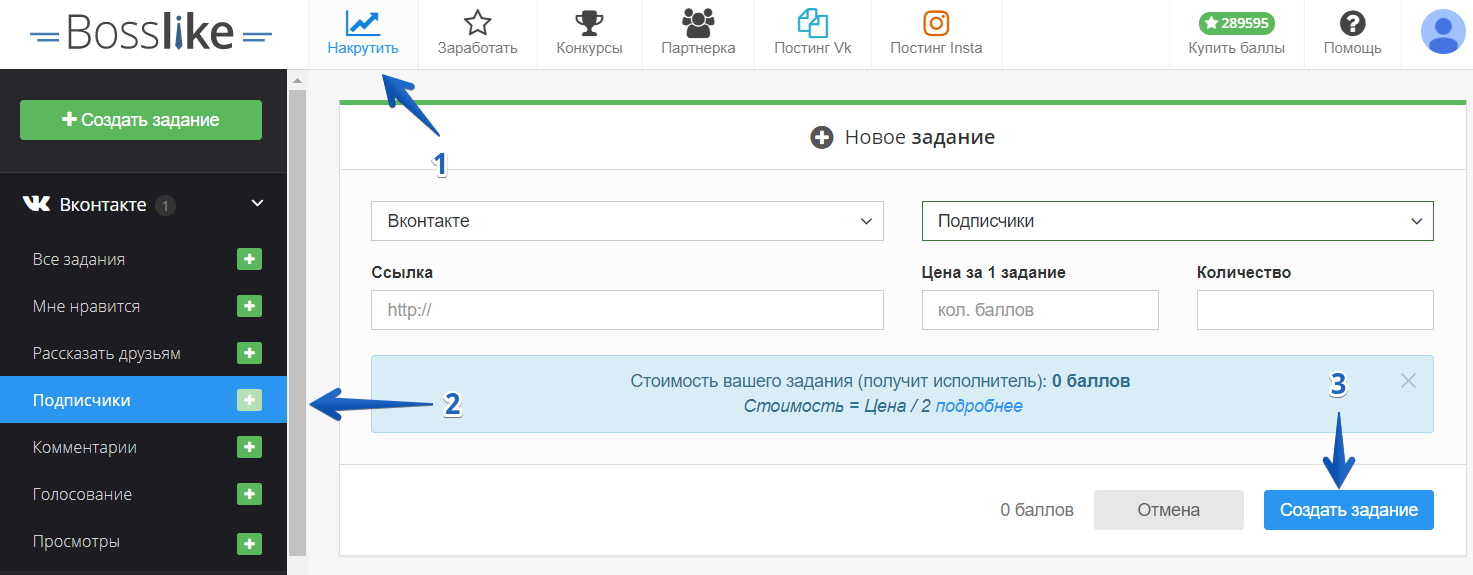Focus the Ссылка http:// input field

tap(627, 310)
